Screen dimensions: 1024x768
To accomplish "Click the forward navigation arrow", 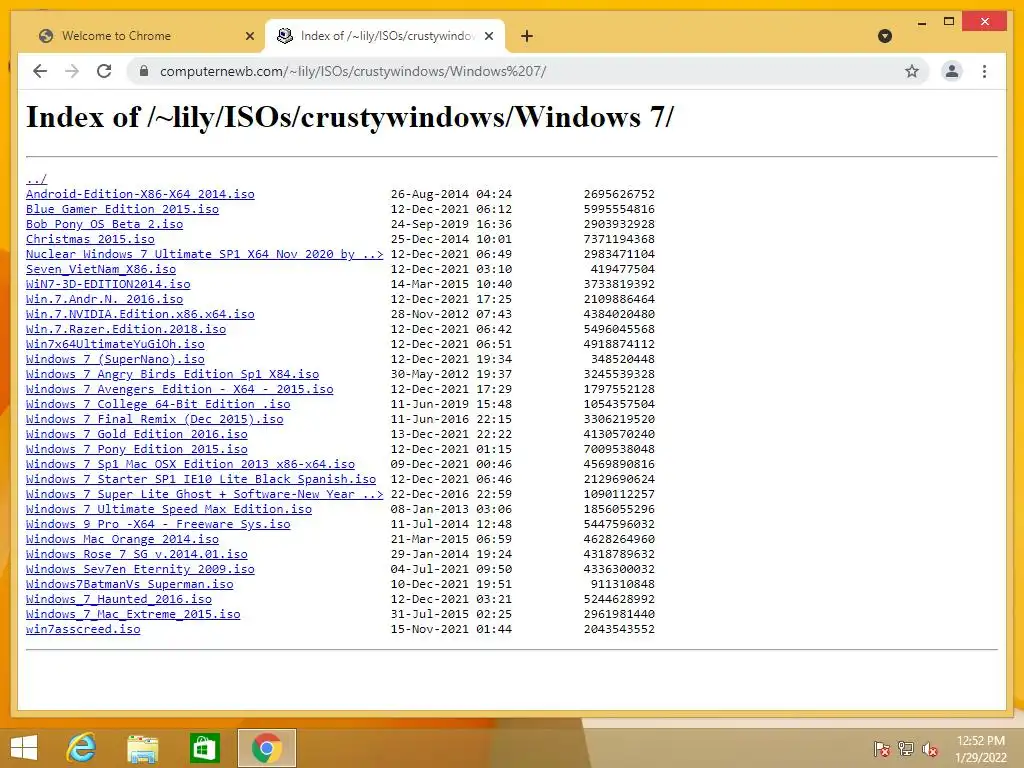I will click(x=72, y=71).
